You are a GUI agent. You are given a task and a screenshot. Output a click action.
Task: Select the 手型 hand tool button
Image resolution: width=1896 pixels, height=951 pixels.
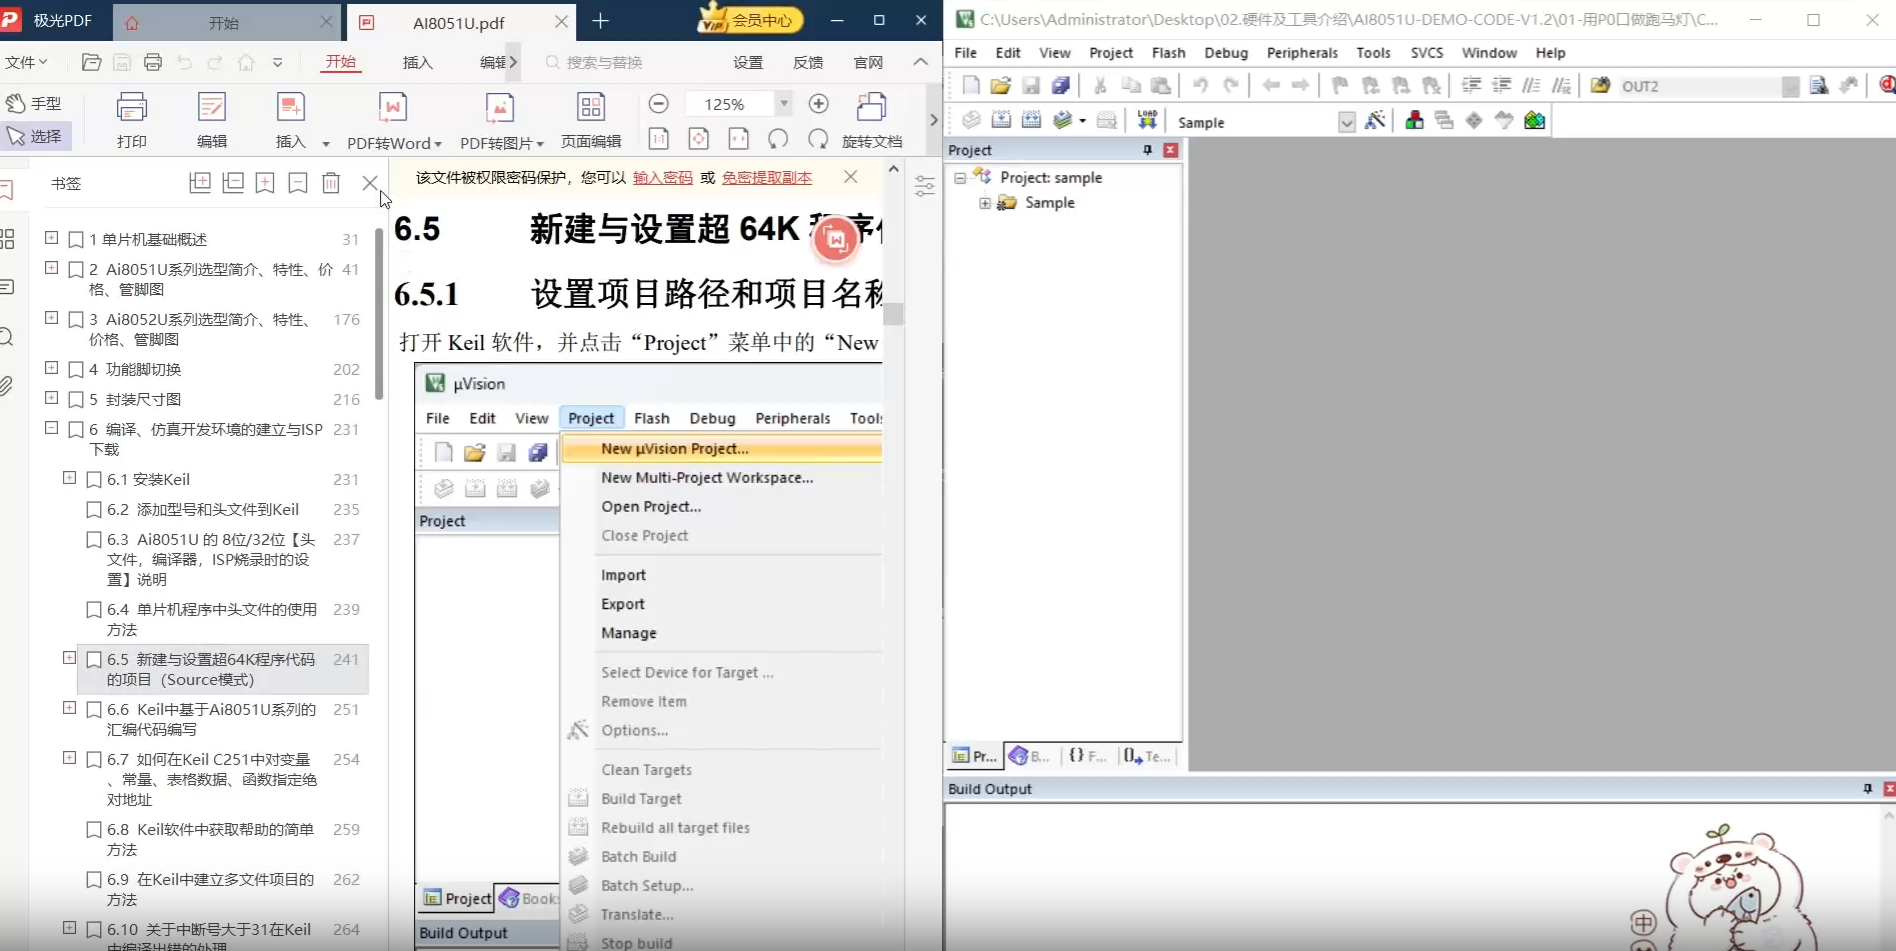(34, 103)
